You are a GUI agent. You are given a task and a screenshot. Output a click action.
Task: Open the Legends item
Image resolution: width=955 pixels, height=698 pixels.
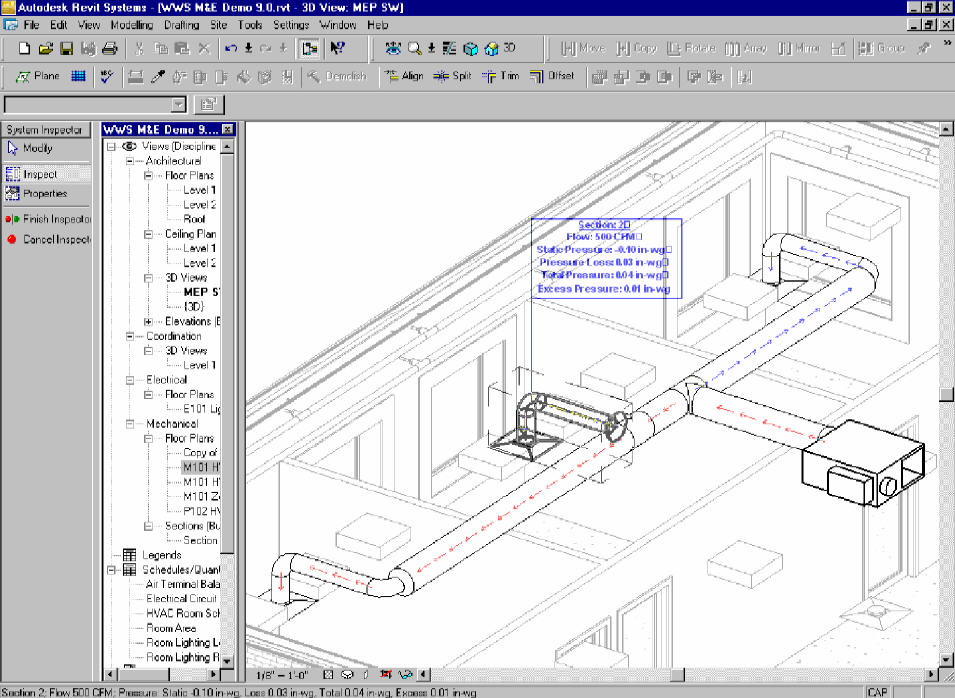coord(161,555)
